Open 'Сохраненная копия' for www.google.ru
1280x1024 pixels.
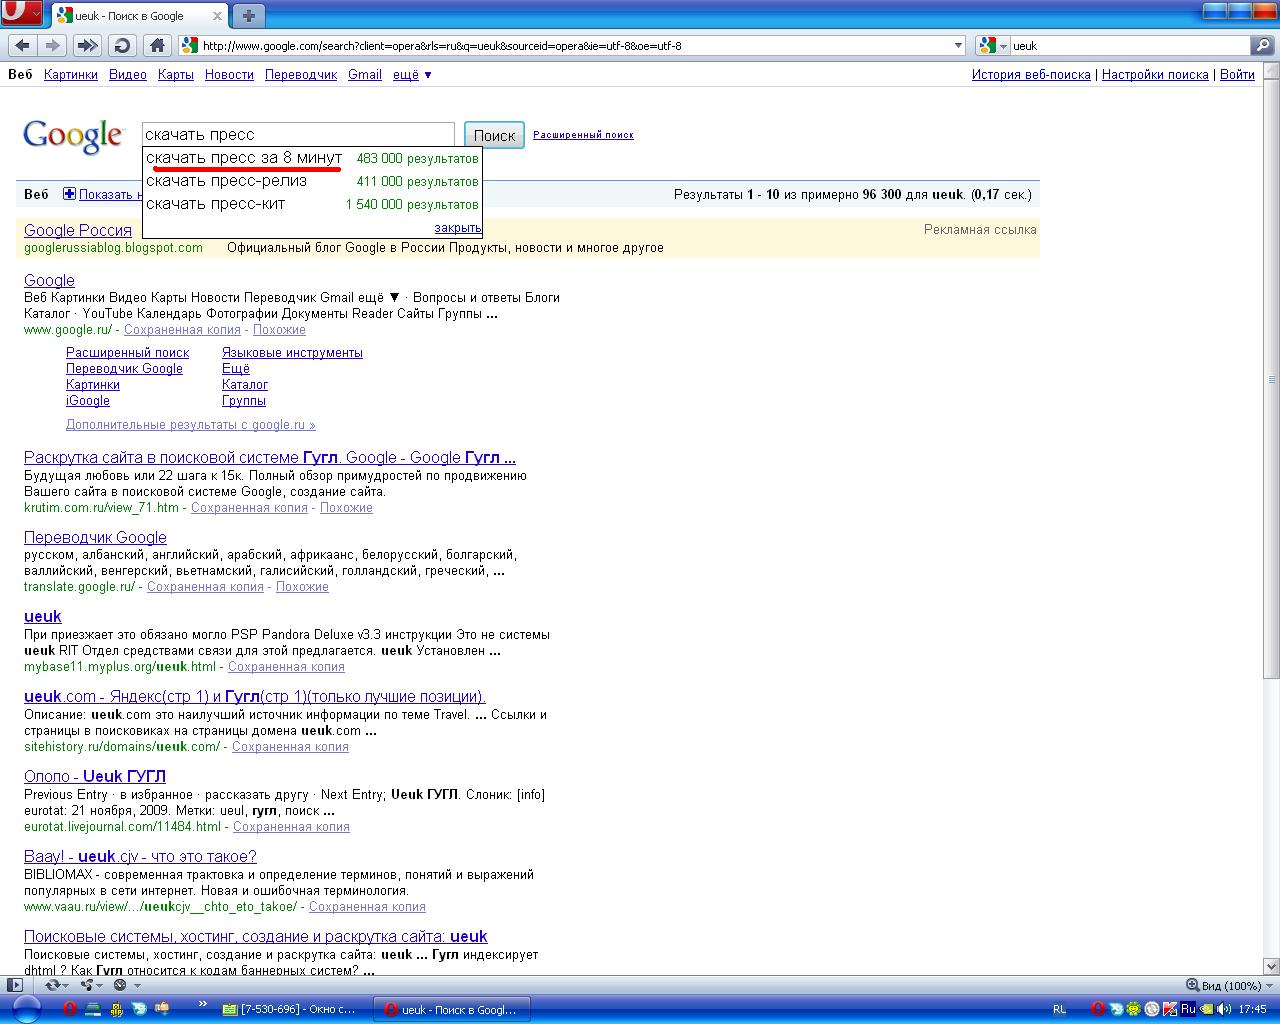[182, 330]
